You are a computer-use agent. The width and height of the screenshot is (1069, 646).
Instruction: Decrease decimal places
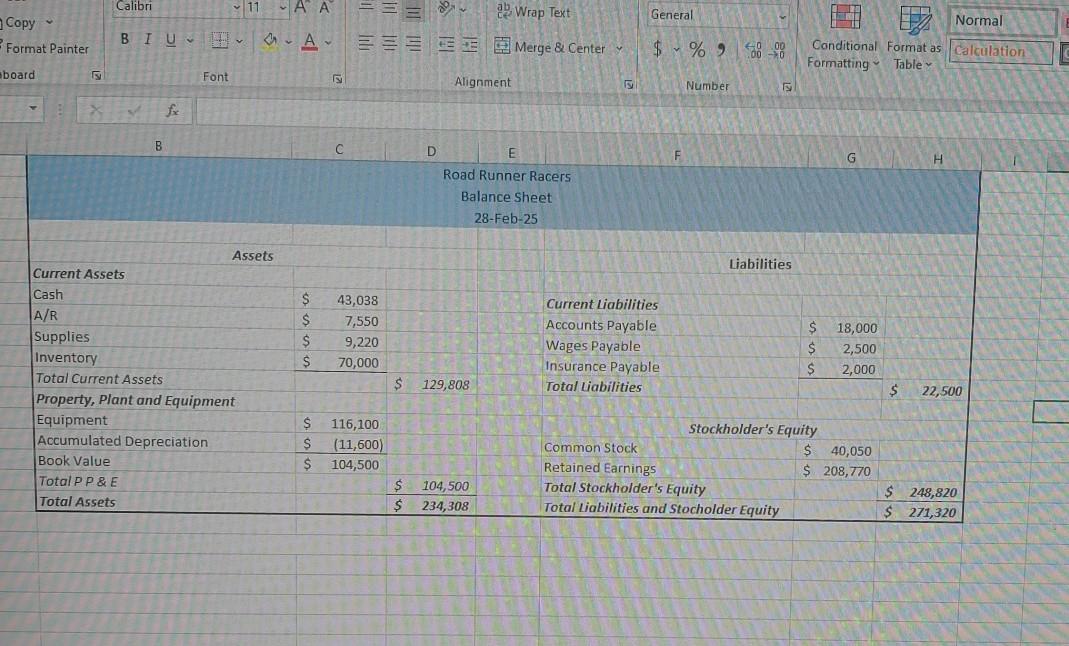777,50
